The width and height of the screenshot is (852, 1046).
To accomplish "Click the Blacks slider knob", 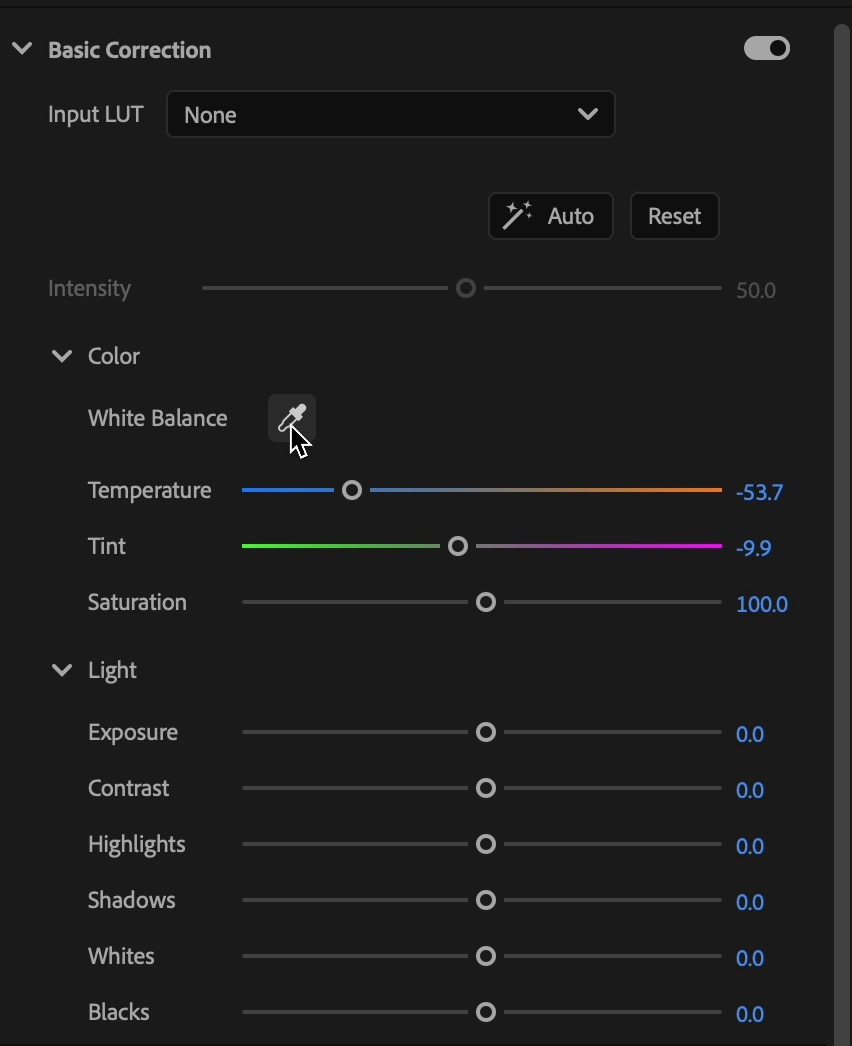I will click(486, 1012).
